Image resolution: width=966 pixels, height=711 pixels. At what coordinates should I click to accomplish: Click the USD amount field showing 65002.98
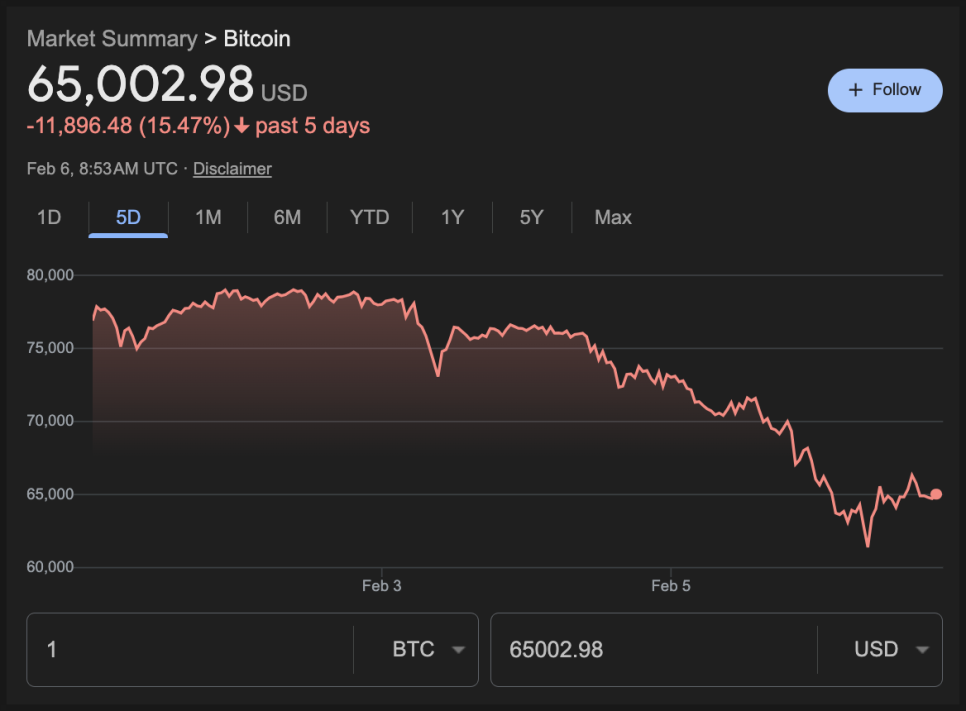click(650, 650)
